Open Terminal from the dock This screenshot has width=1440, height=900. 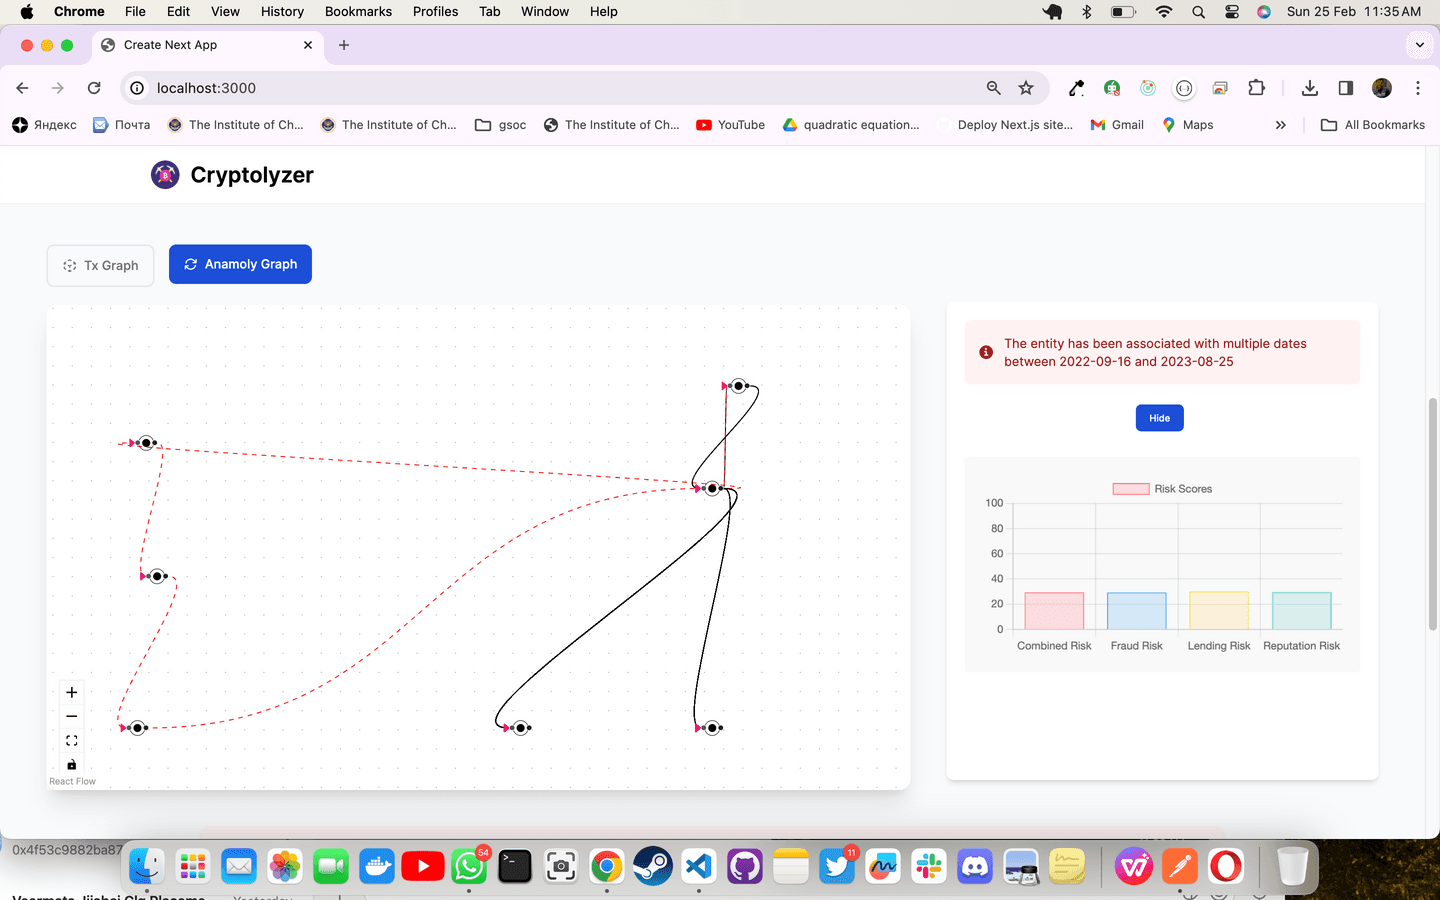[x=515, y=866]
